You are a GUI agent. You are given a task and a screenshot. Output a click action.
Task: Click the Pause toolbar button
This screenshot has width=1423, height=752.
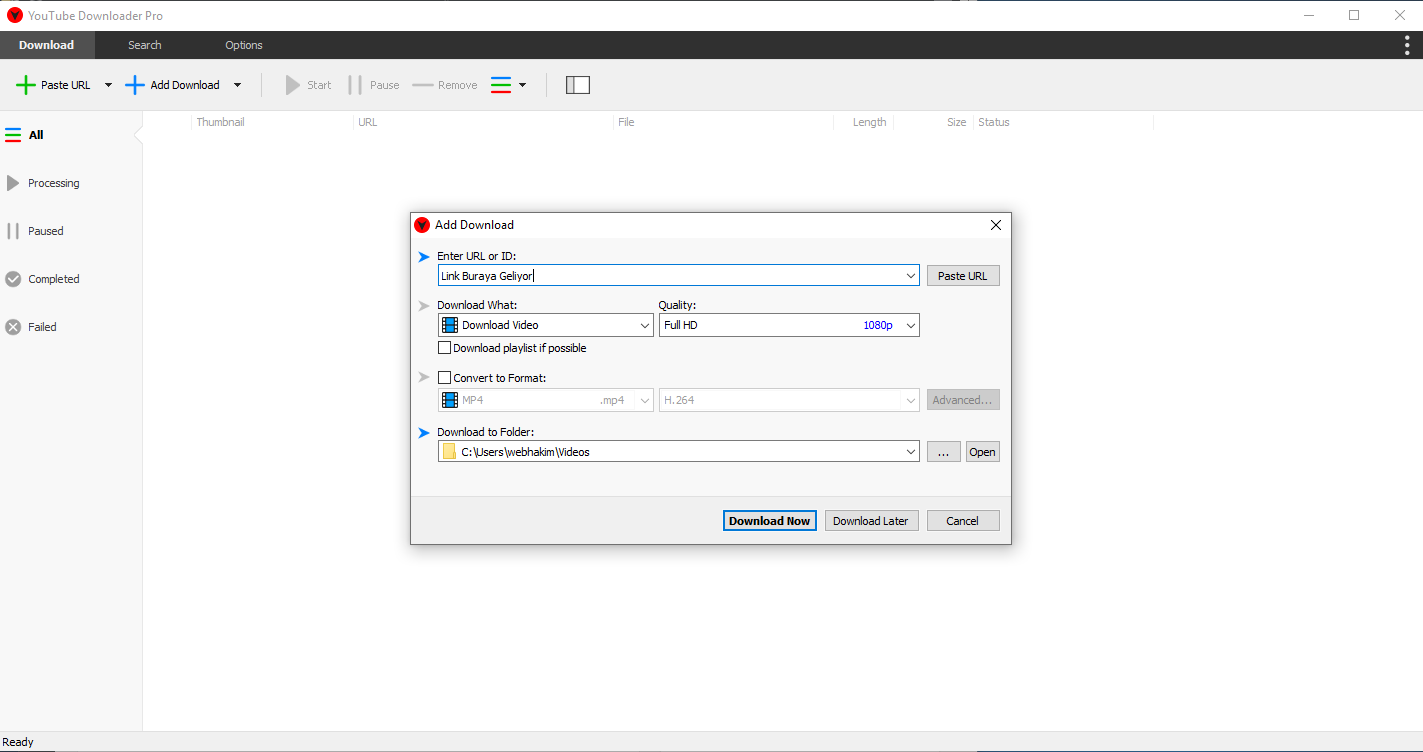[374, 85]
